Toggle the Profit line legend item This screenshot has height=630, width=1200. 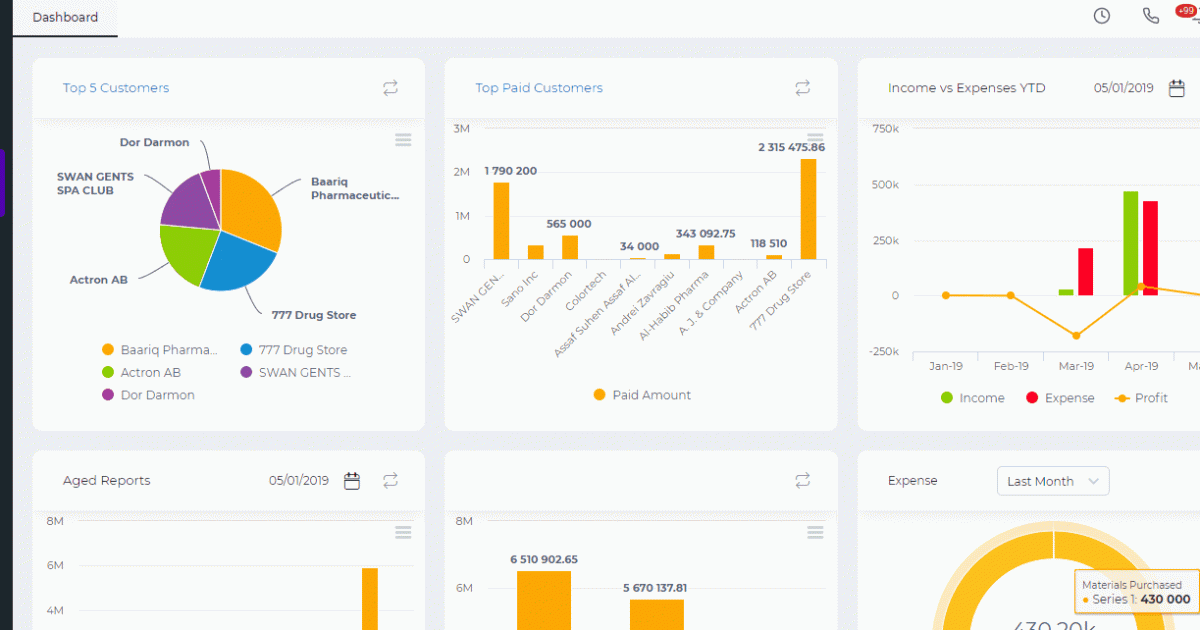tap(1141, 398)
